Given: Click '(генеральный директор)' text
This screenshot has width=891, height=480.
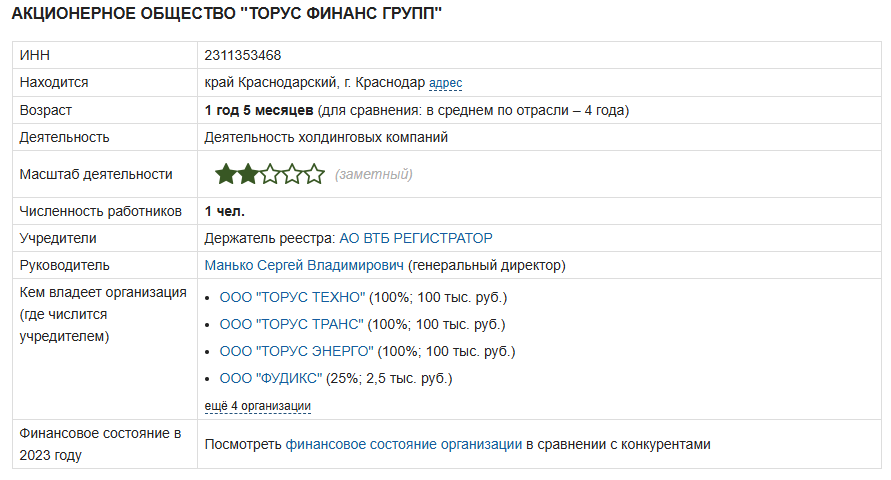Looking at the screenshot, I should click(x=487, y=265).
